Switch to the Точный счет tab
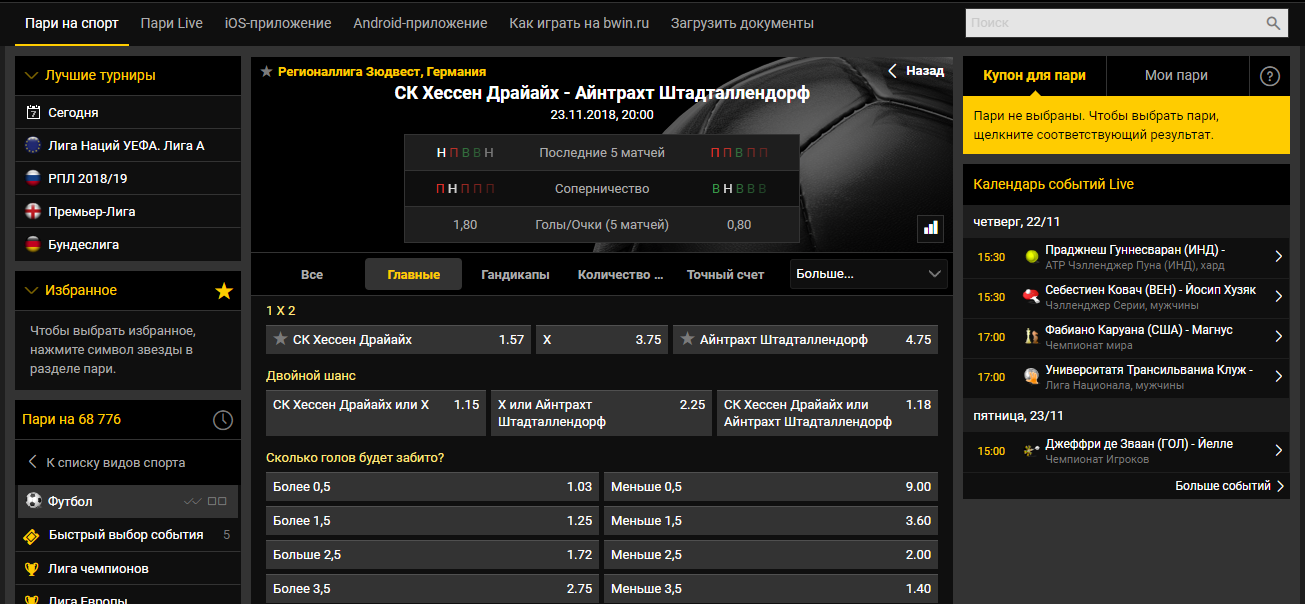The width and height of the screenshot is (1305, 604). click(x=725, y=274)
